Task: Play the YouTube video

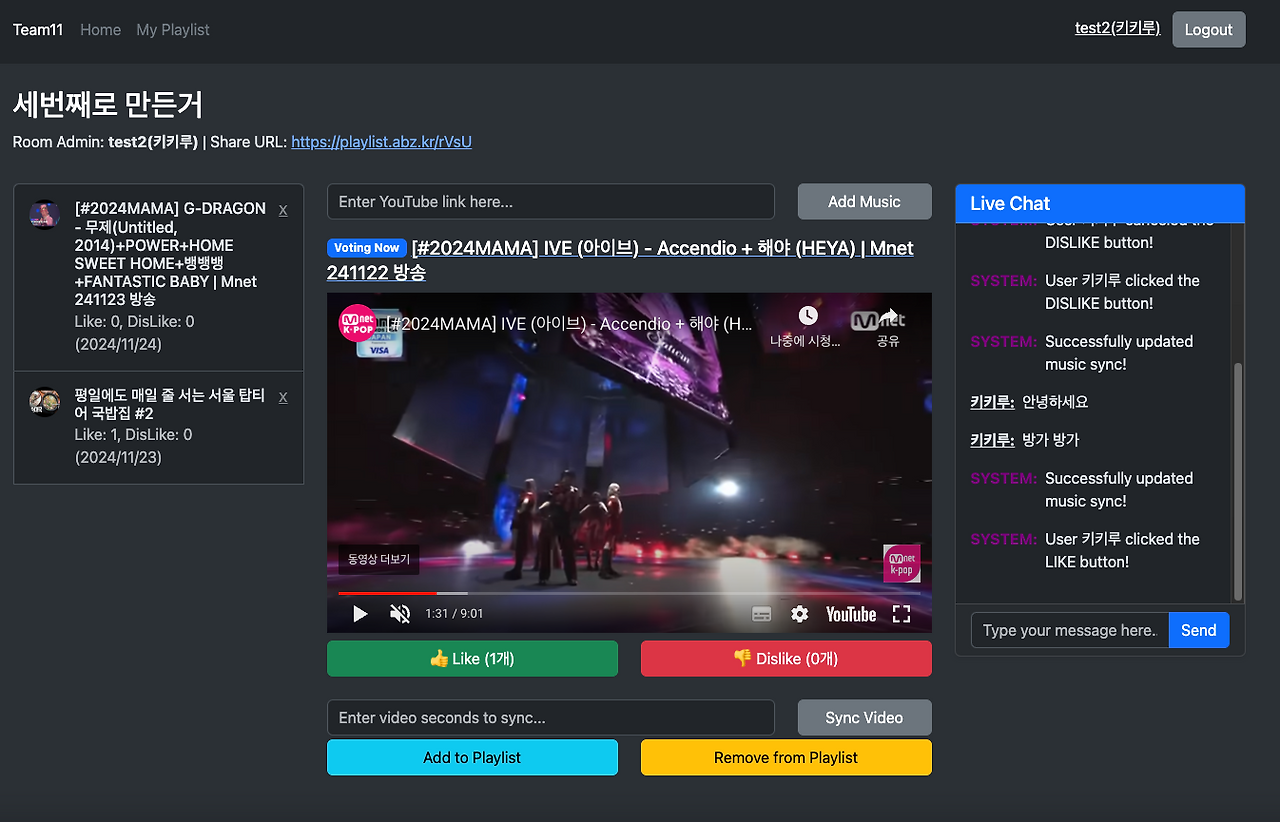Action: click(x=360, y=614)
